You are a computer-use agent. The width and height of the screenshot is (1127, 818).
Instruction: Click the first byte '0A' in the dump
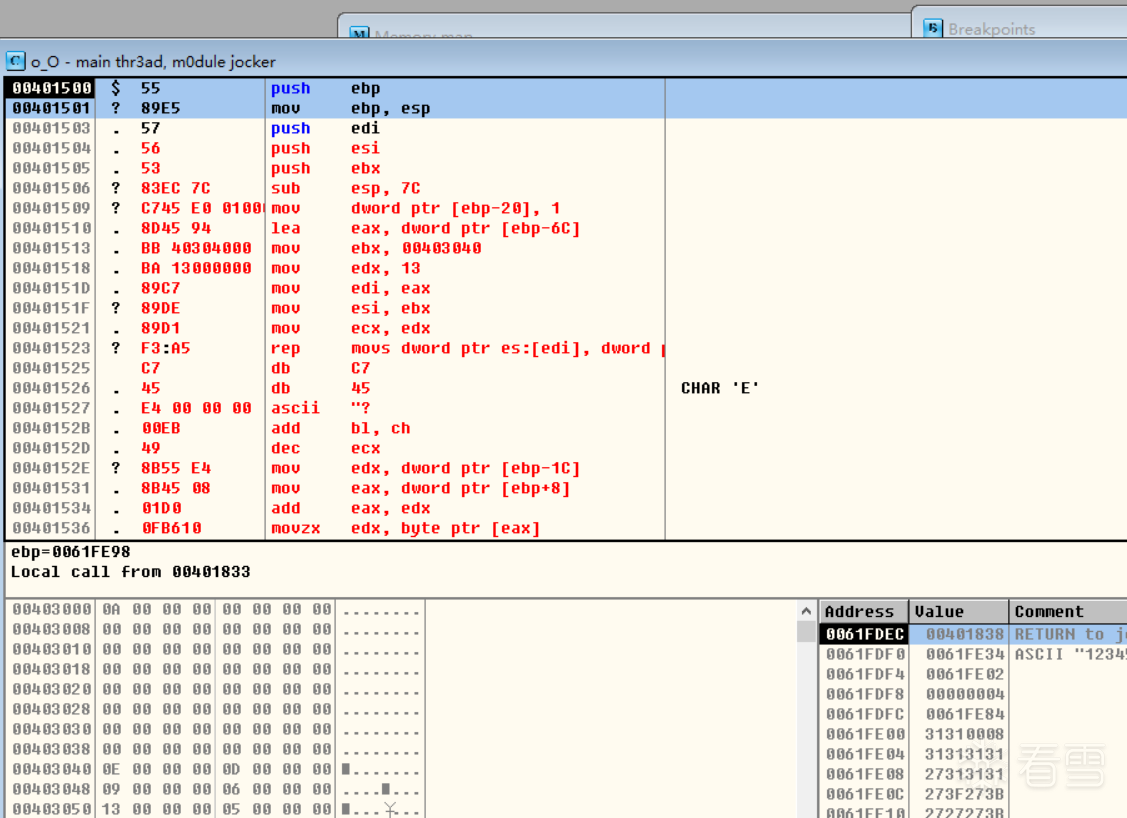(111, 610)
